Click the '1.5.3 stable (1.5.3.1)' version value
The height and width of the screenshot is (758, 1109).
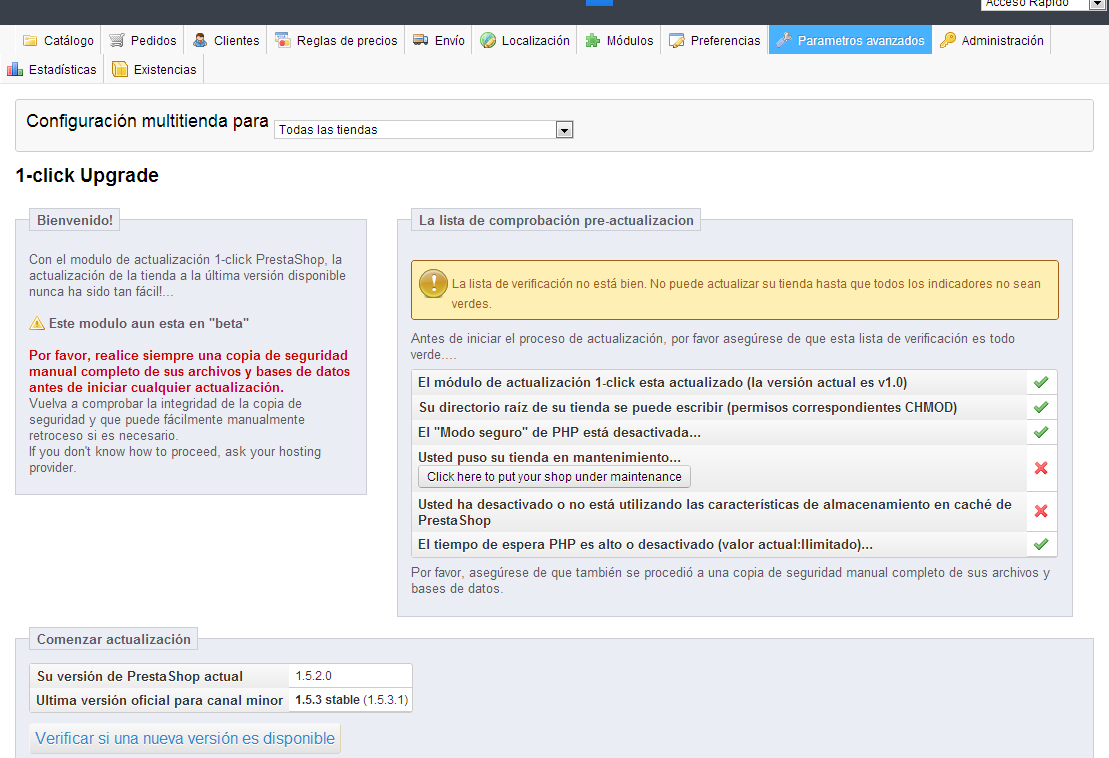[352, 700]
